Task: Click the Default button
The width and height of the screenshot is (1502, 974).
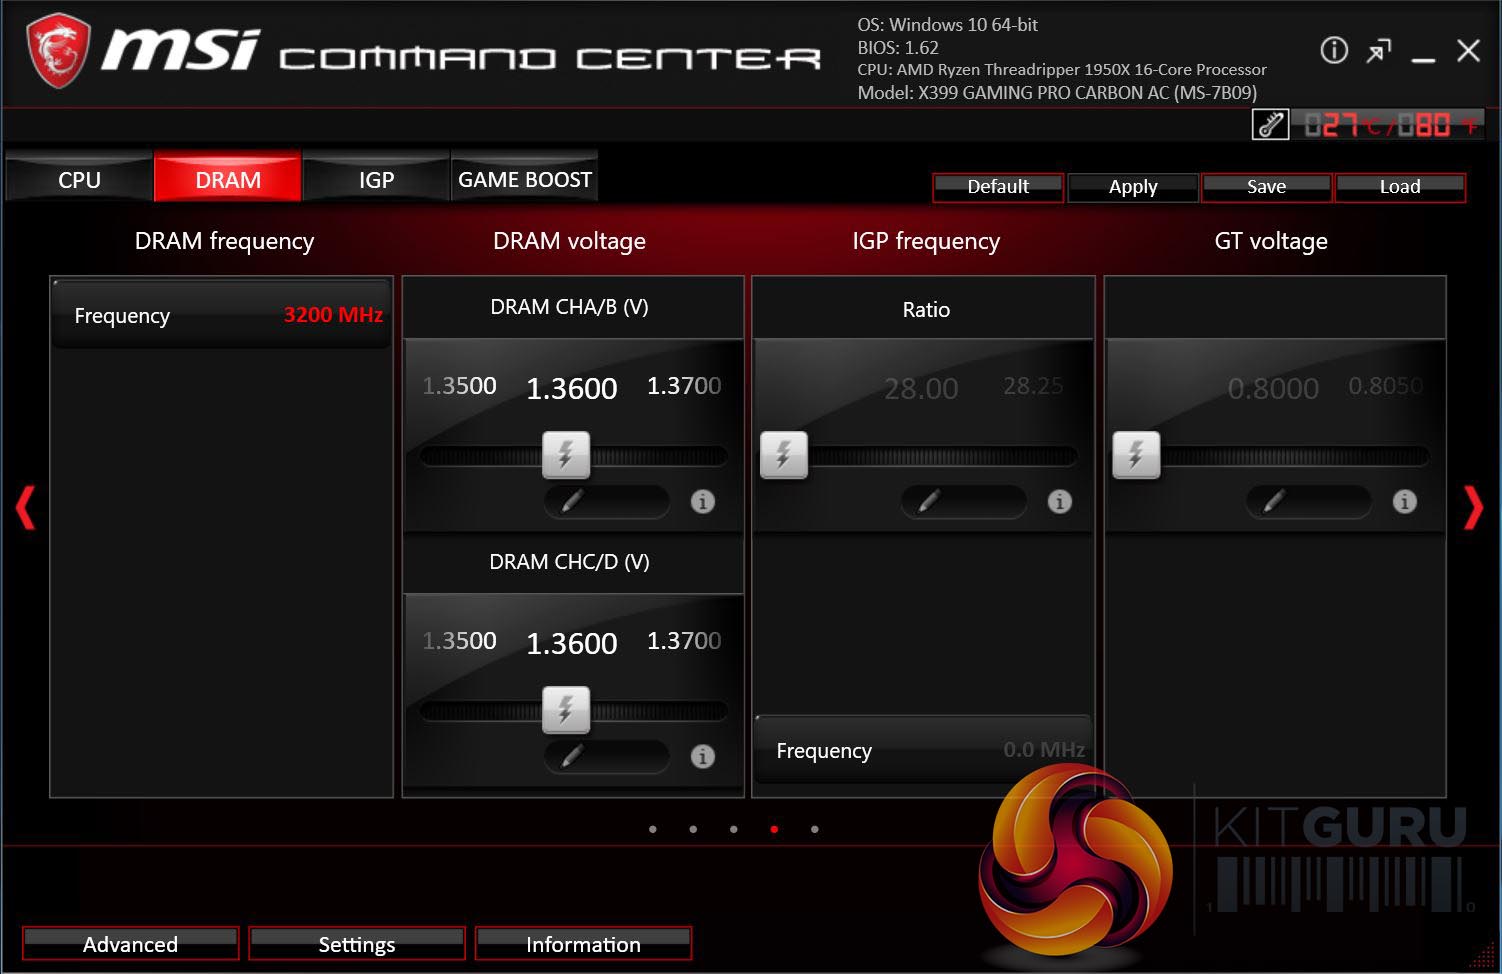Action: 998,187
